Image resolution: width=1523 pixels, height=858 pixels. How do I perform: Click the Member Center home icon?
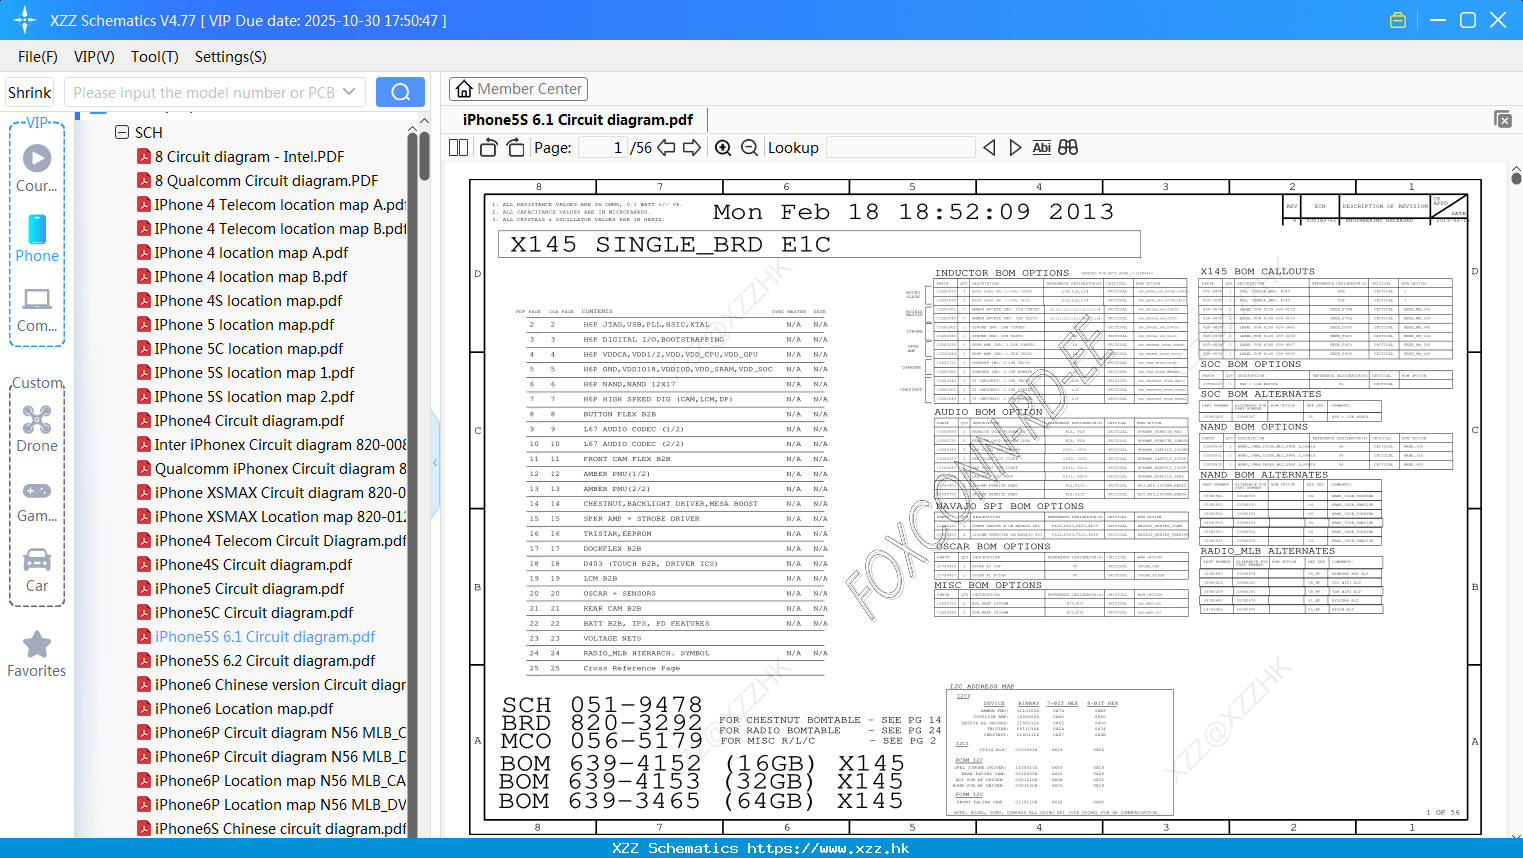point(464,89)
